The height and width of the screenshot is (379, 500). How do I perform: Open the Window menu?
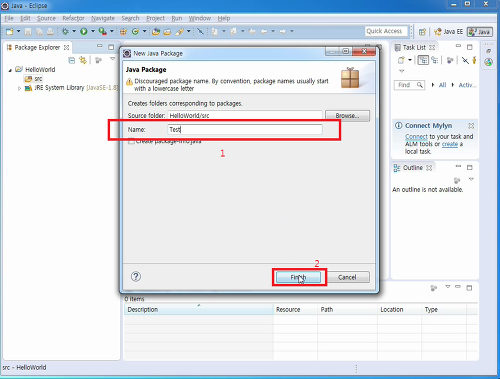[200, 18]
